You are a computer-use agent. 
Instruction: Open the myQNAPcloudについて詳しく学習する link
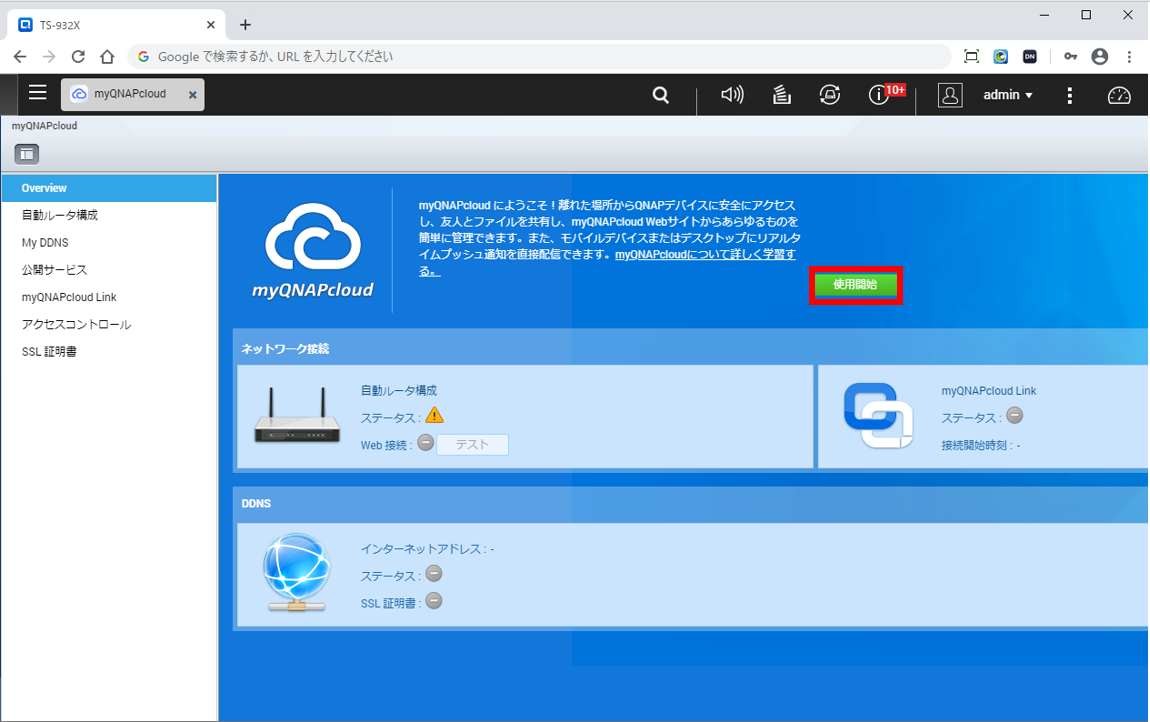705,255
